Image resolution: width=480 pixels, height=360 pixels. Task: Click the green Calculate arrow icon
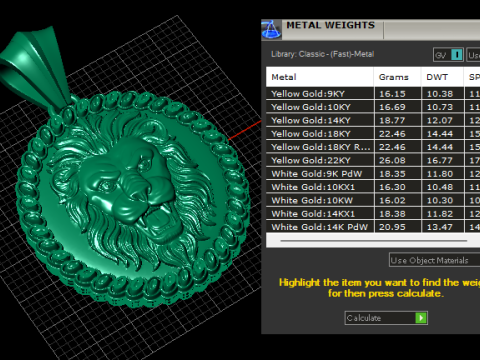[421, 318]
